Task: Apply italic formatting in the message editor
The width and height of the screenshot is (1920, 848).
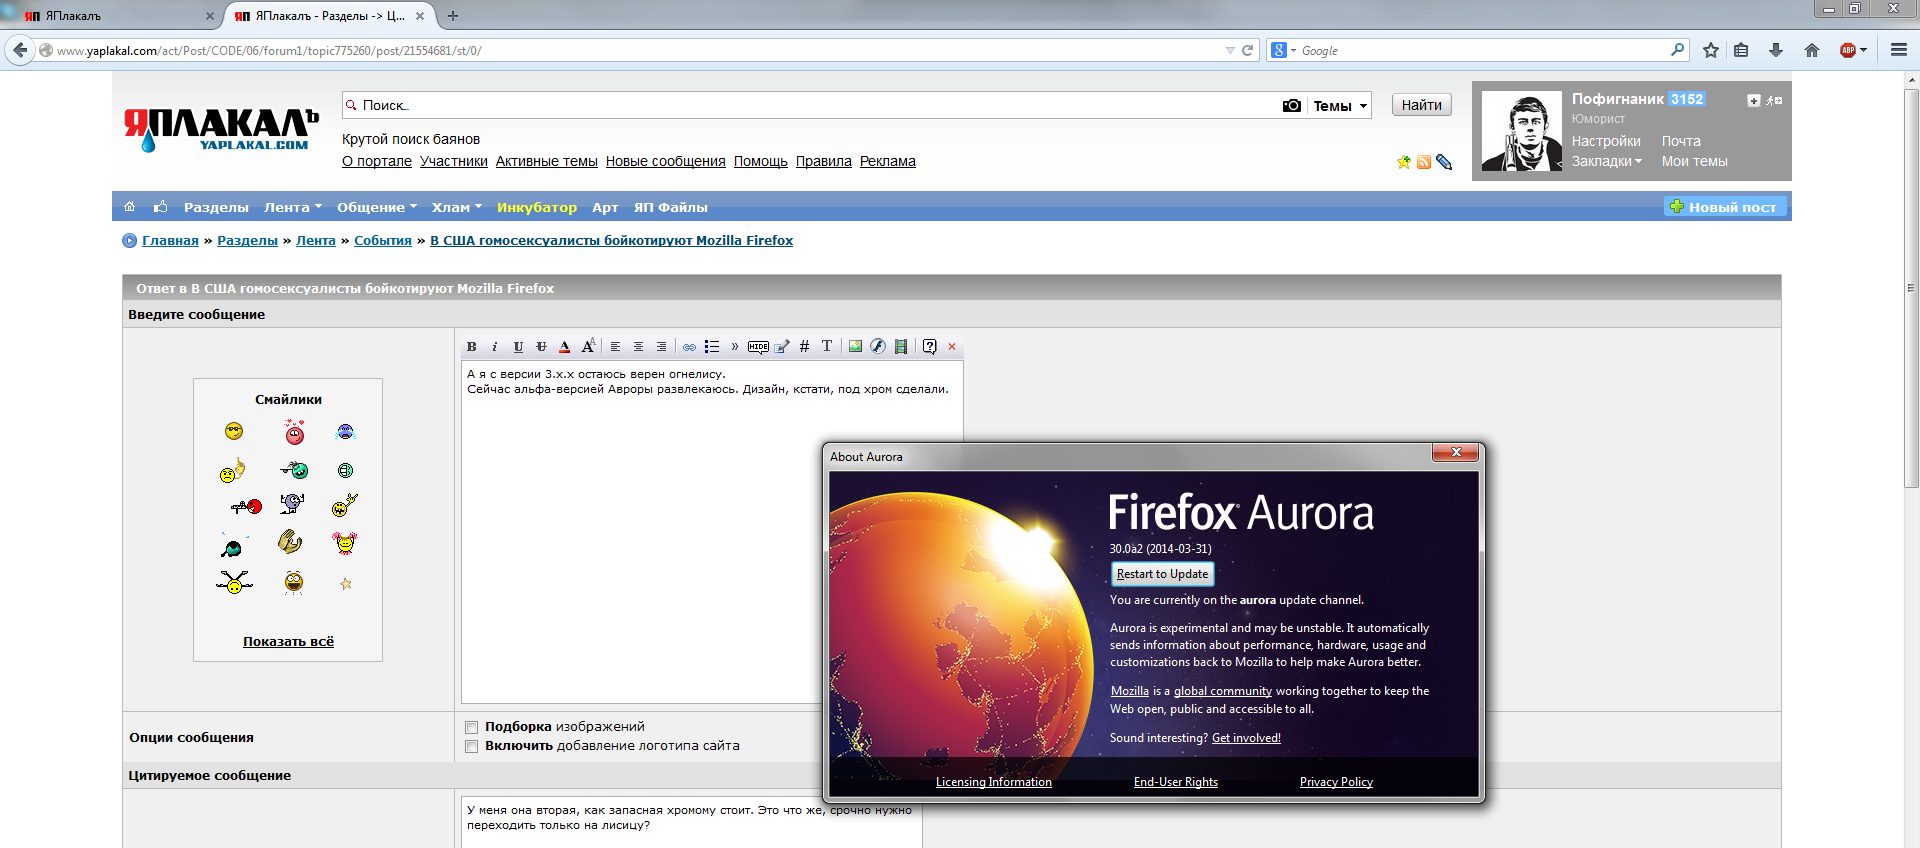Action: tap(494, 347)
